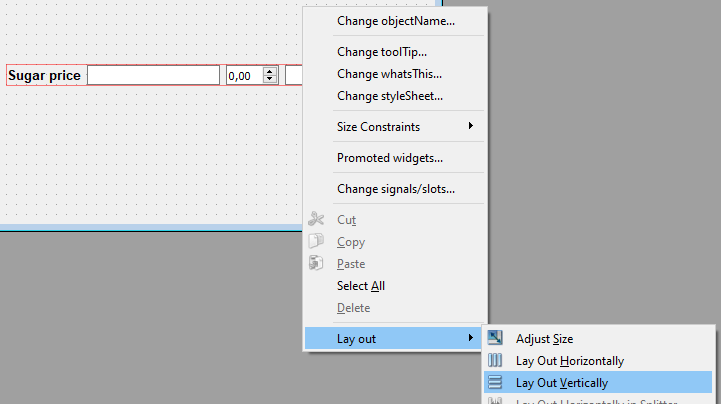
Task: Select the Sugar price label
Action: pos(45,76)
